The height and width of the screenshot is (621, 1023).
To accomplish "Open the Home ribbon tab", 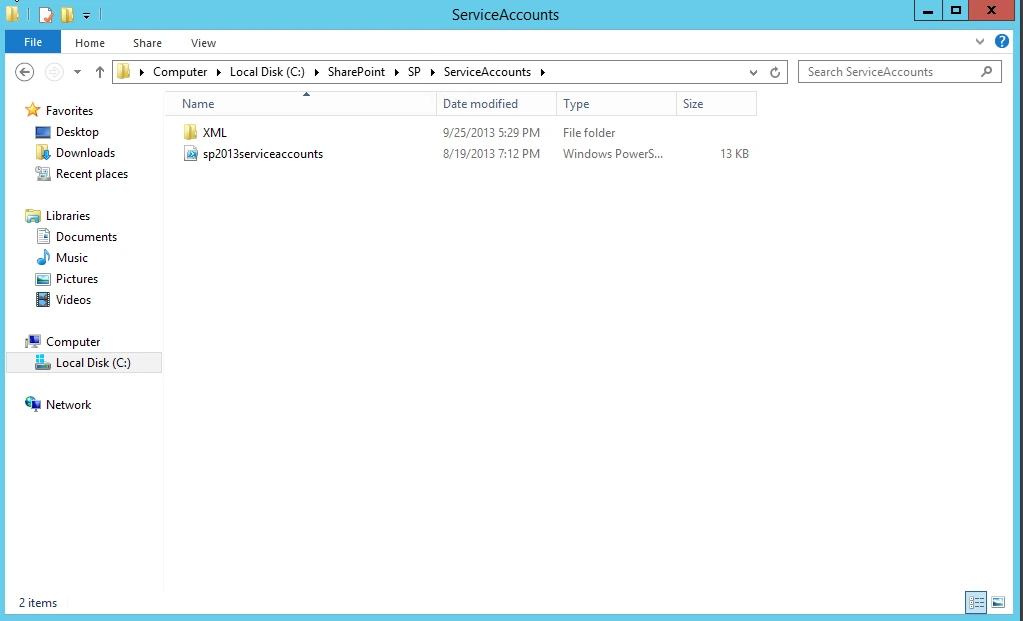I will [x=89, y=42].
